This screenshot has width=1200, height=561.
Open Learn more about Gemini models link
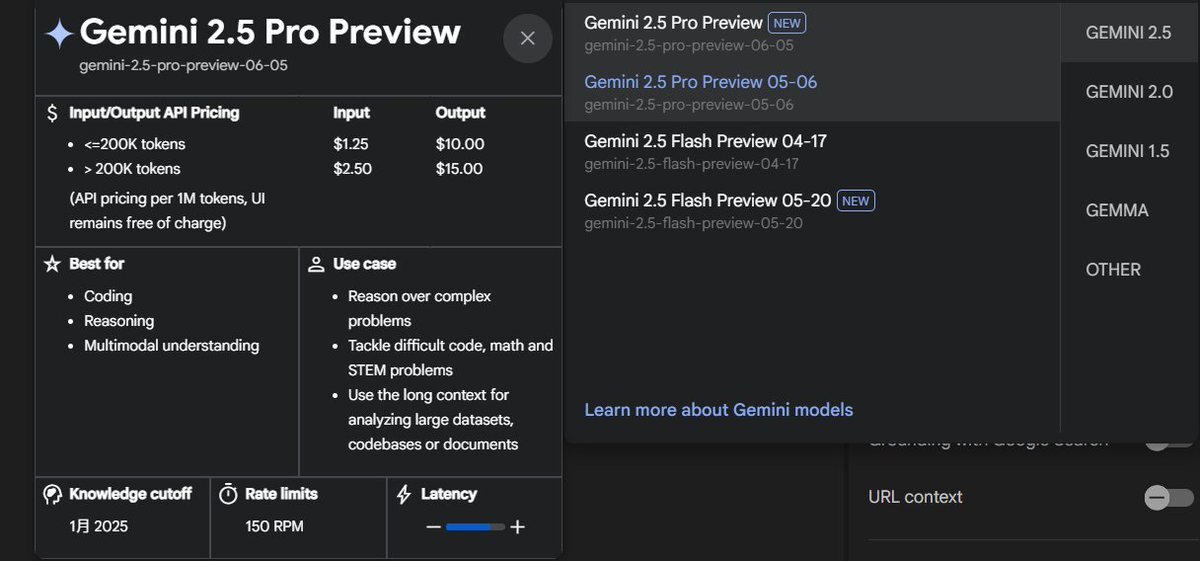point(718,410)
